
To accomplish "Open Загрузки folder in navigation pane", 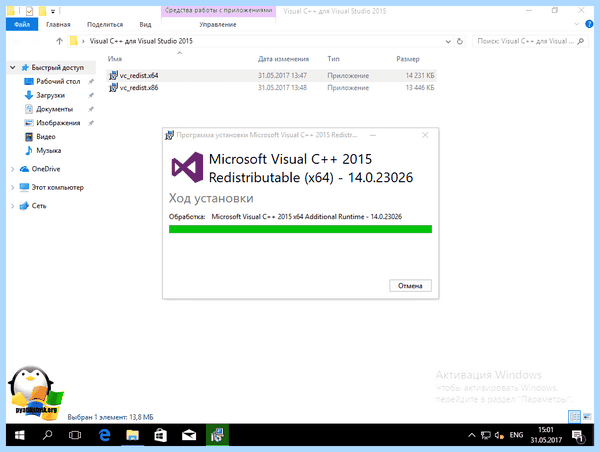I will click(x=50, y=95).
